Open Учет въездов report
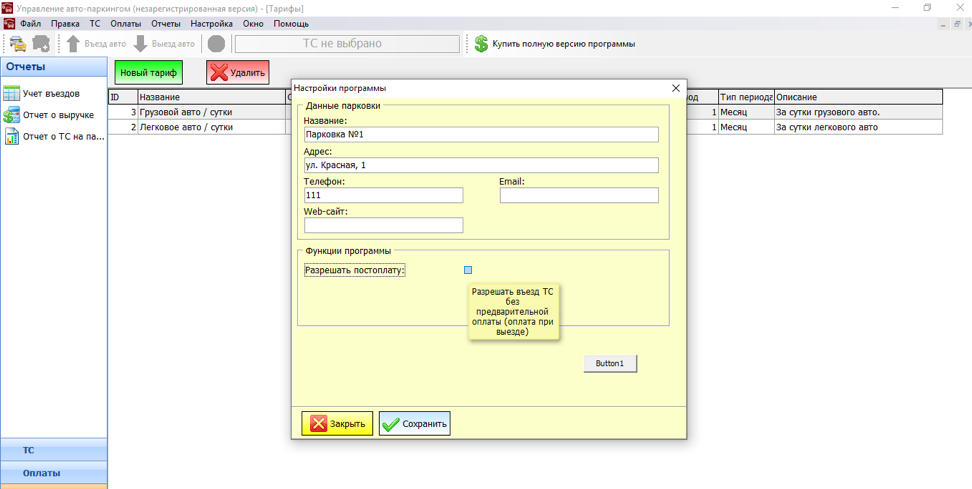This screenshot has width=972, height=489. coord(51,94)
